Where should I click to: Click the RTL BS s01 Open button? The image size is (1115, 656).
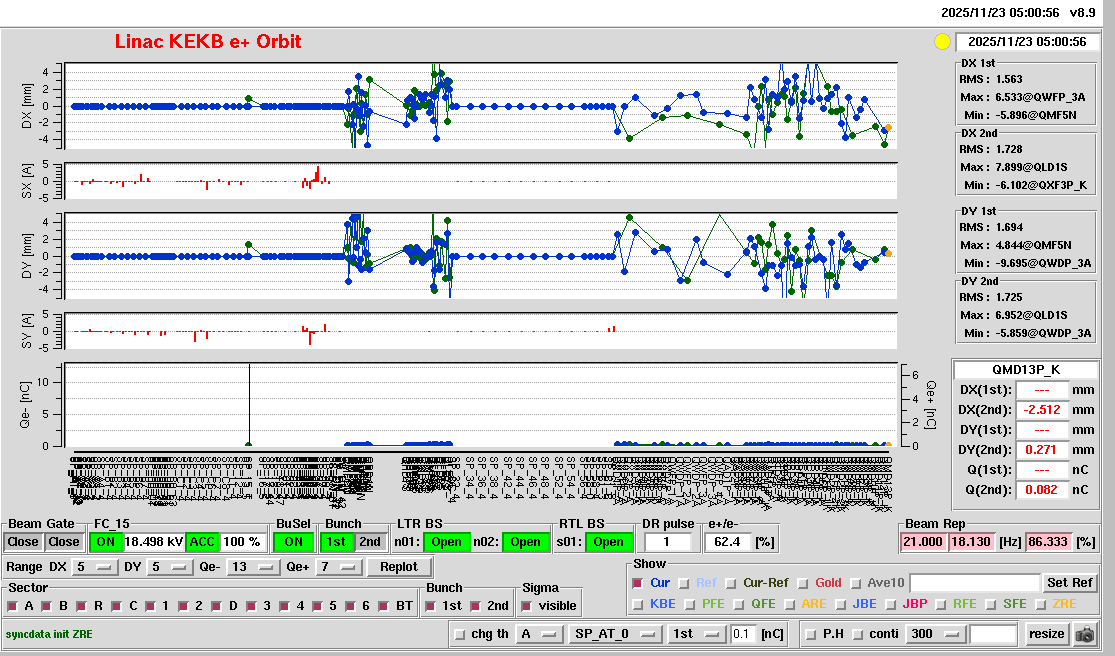pos(608,542)
